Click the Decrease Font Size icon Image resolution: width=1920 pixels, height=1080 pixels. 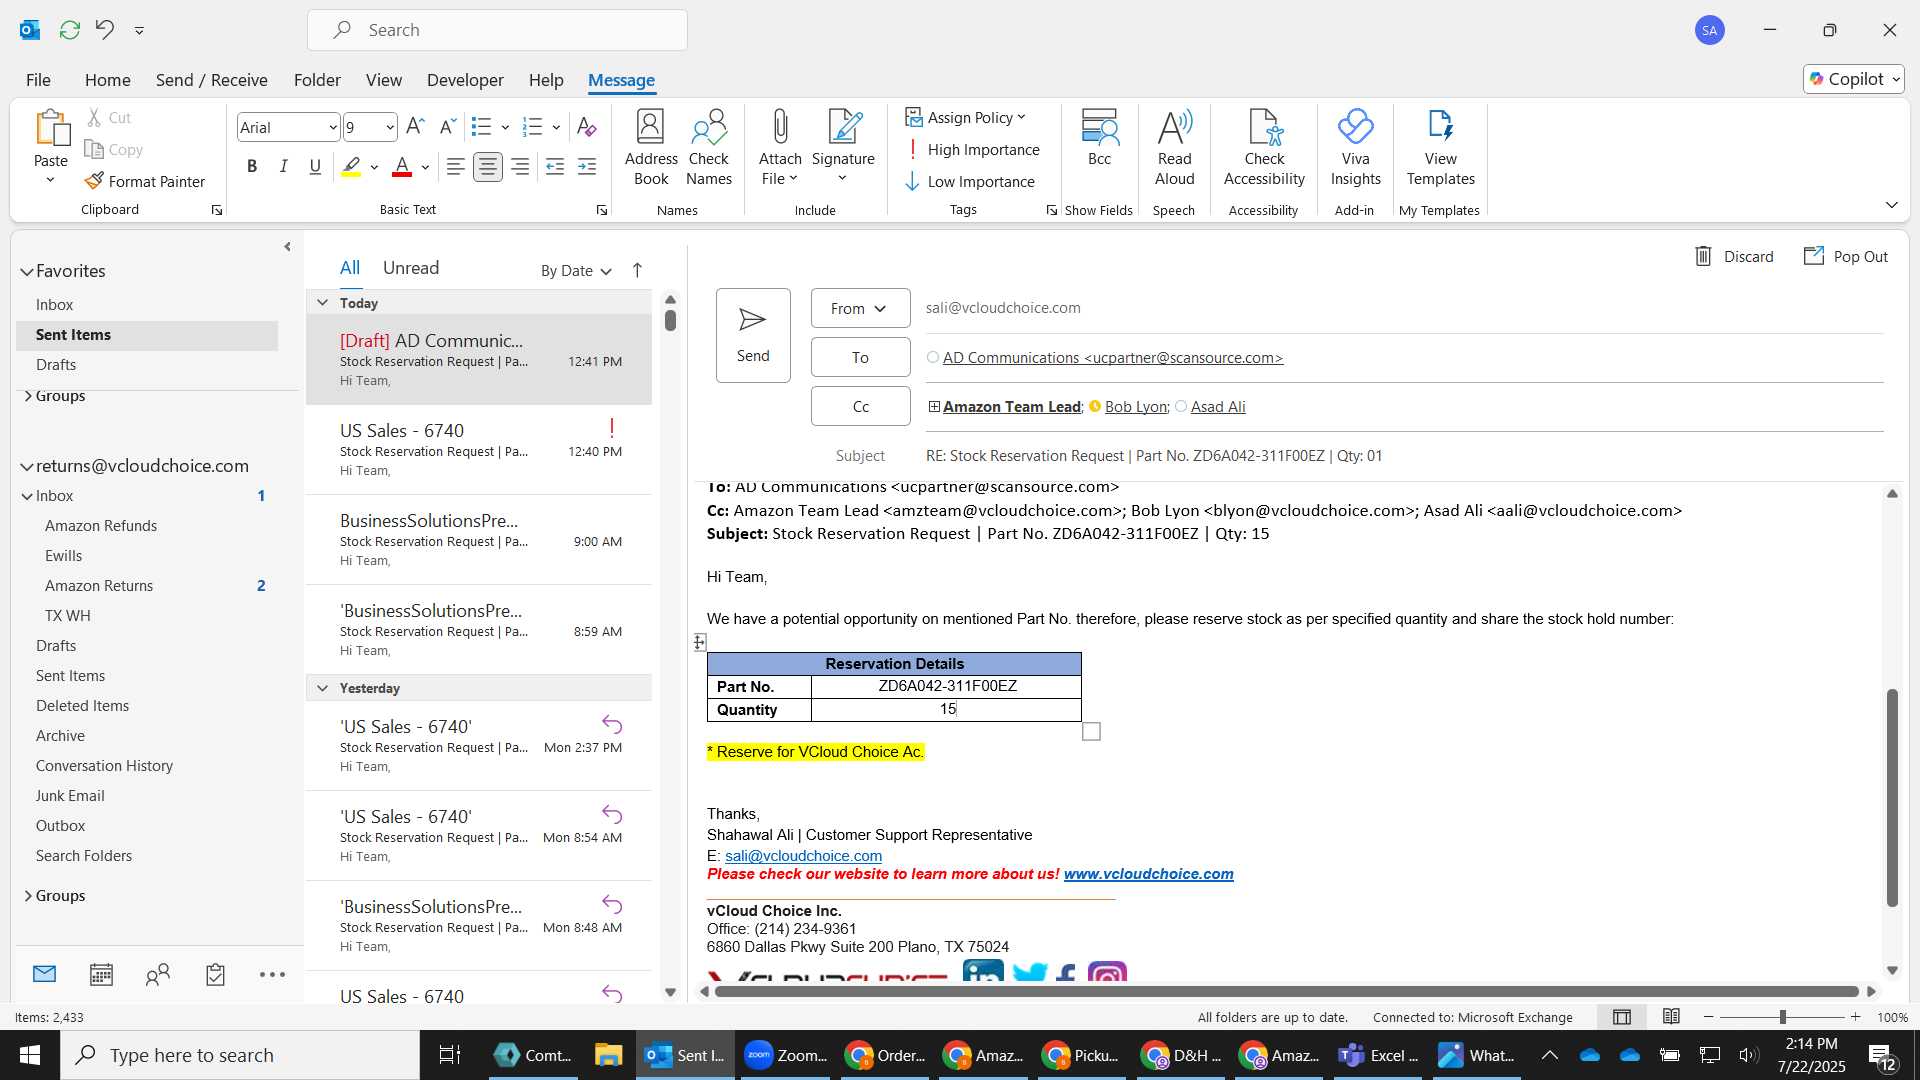coord(448,126)
